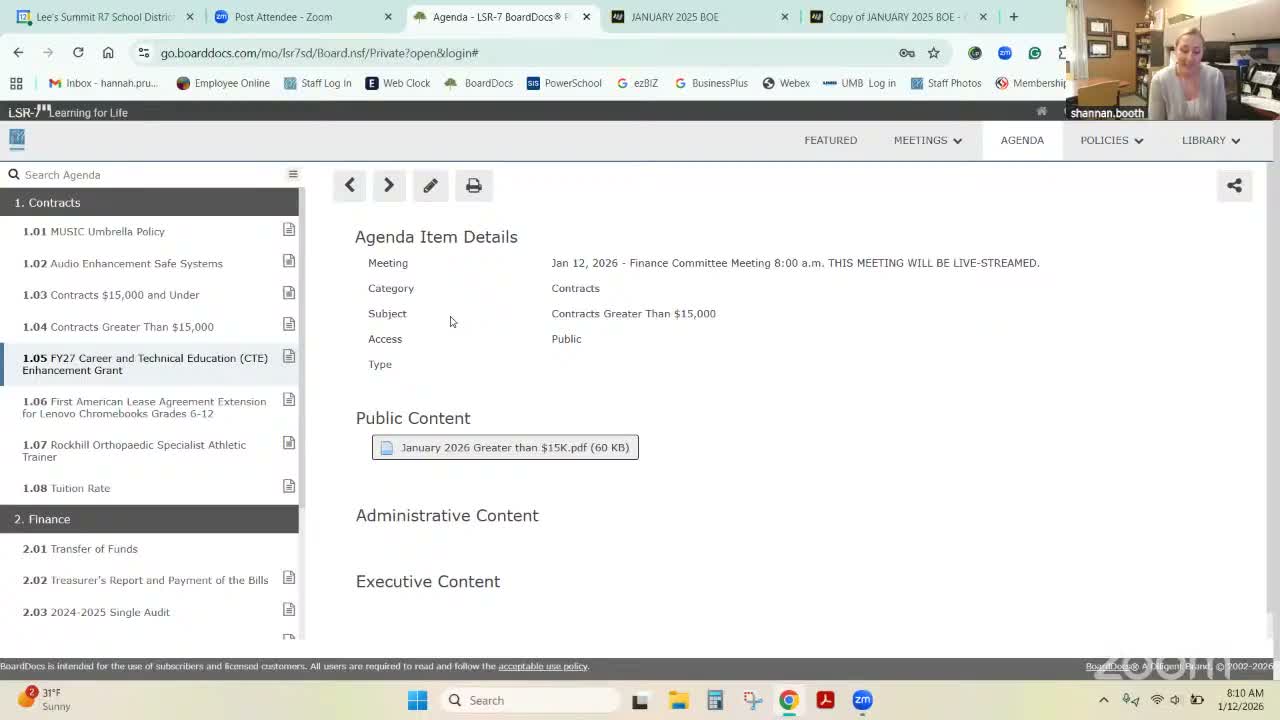Open the Meetings dropdown menu
This screenshot has height=720, width=1280.
point(928,140)
